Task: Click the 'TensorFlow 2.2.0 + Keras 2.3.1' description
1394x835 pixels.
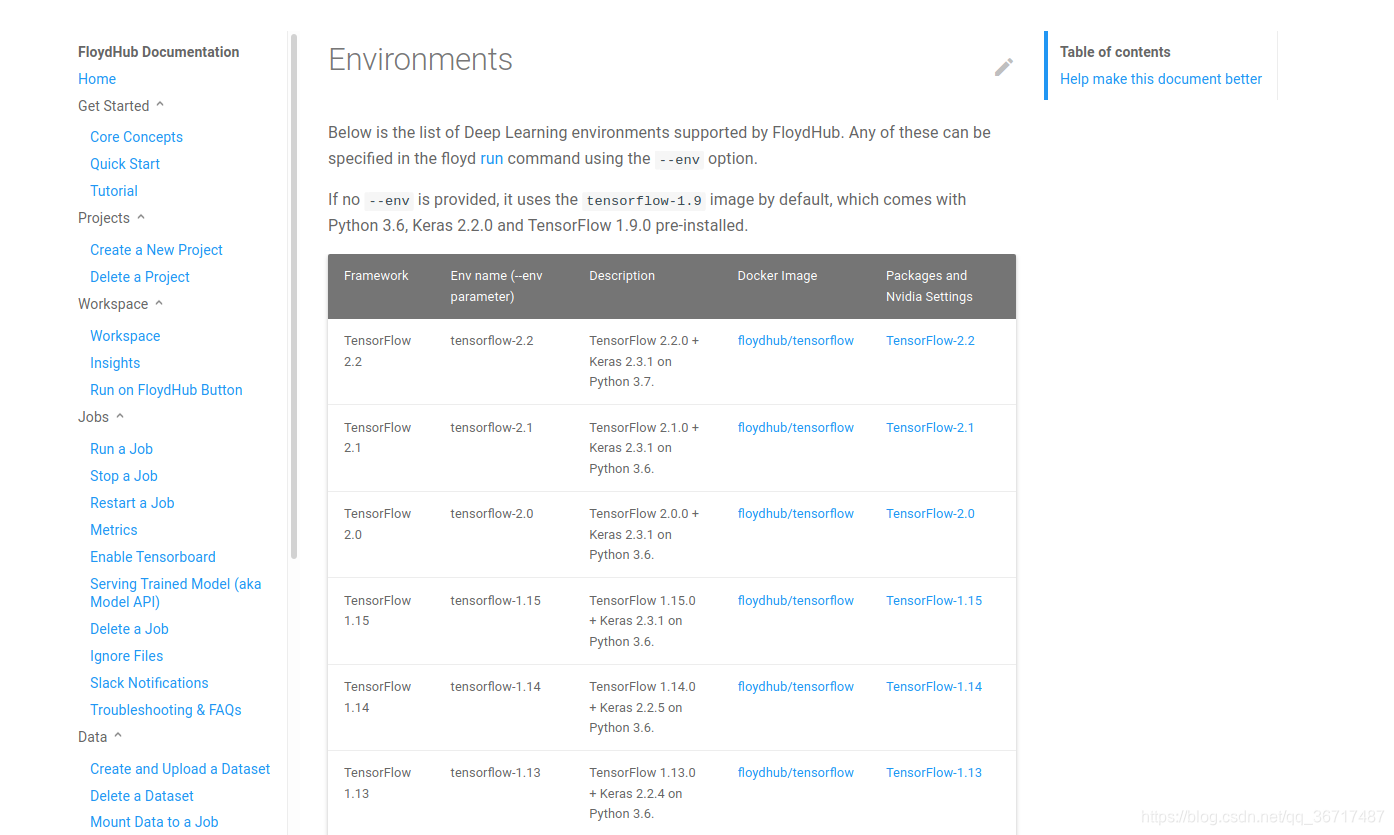Action: (x=644, y=361)
